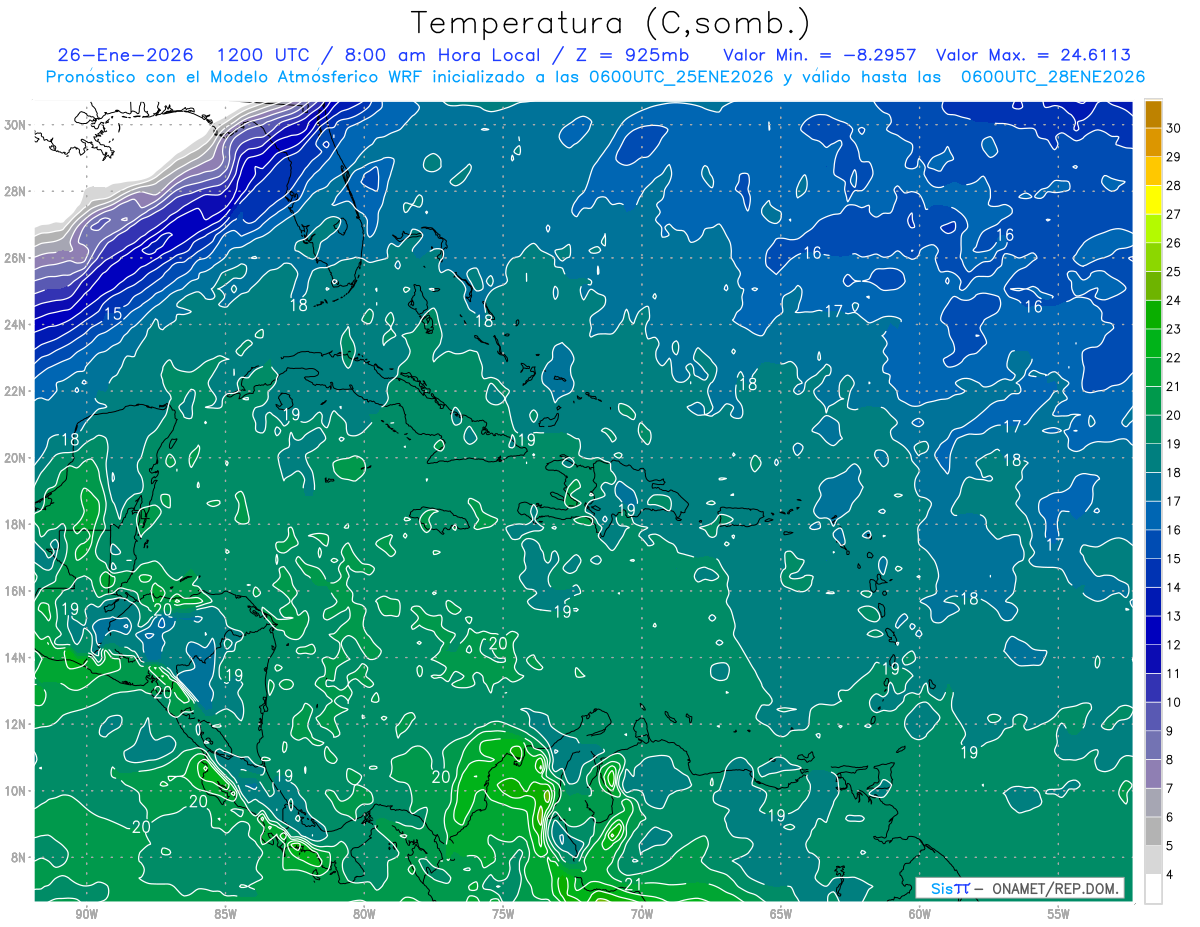This screenshot has width=1200, height=927.
Task: Click the "18N" latitude axis label
Action: [16, 524]
